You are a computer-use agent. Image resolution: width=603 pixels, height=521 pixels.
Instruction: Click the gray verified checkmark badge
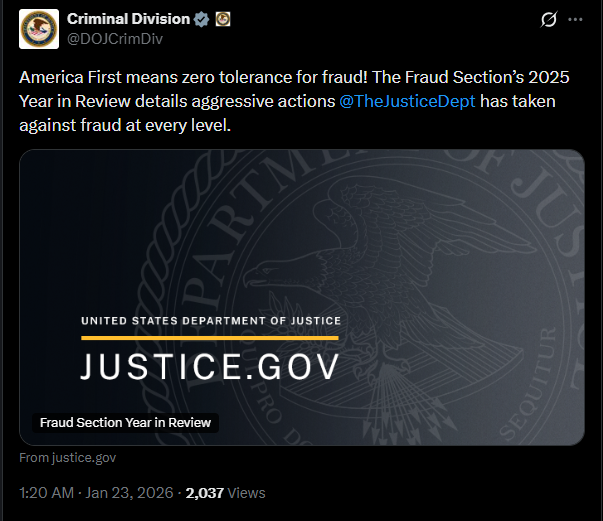tap(200, 19)
